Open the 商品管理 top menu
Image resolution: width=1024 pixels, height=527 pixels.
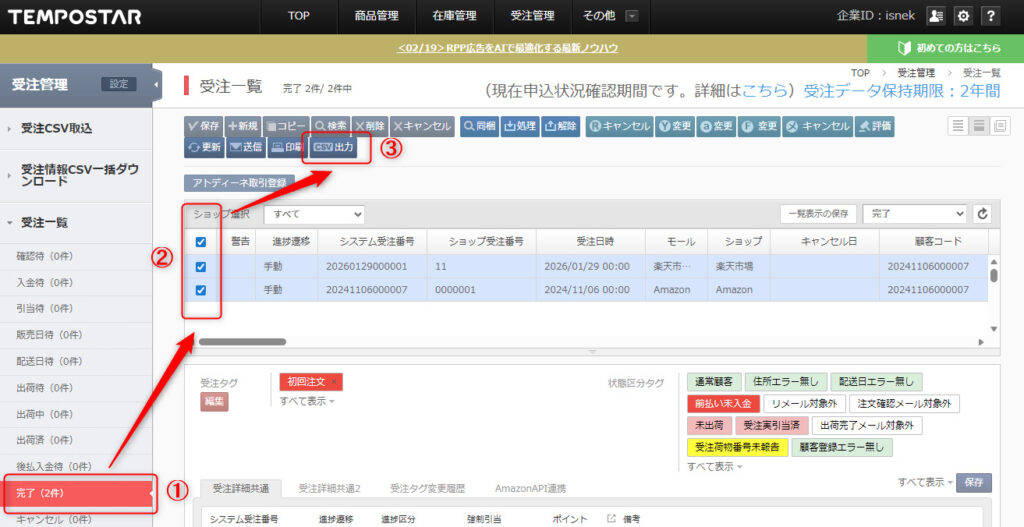[376, 16]
